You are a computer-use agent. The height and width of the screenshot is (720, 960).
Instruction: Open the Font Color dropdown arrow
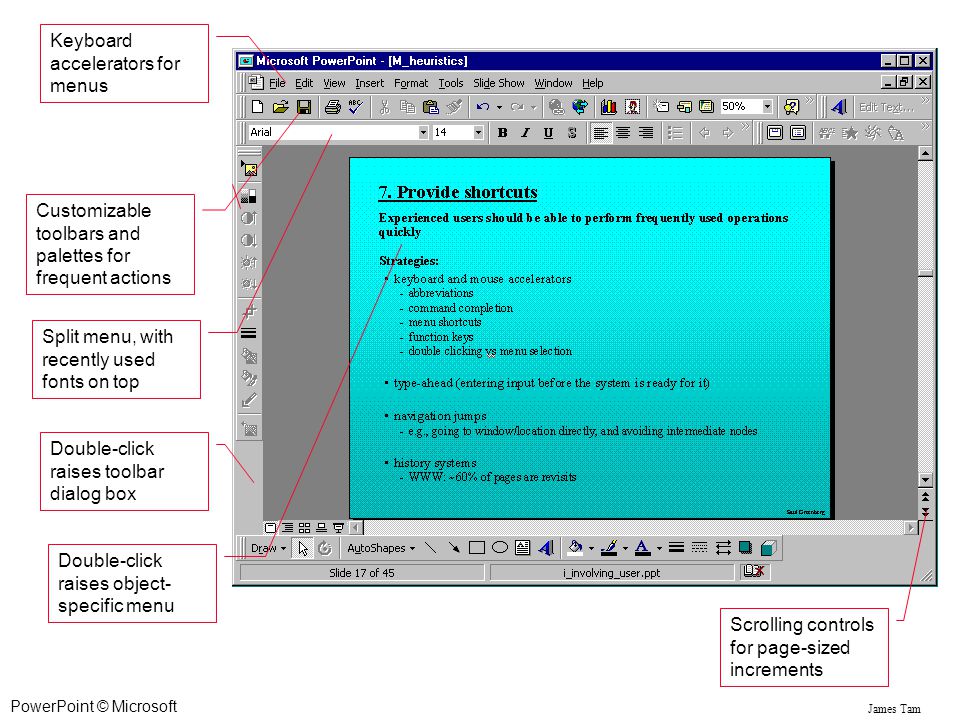click(659, 549)
